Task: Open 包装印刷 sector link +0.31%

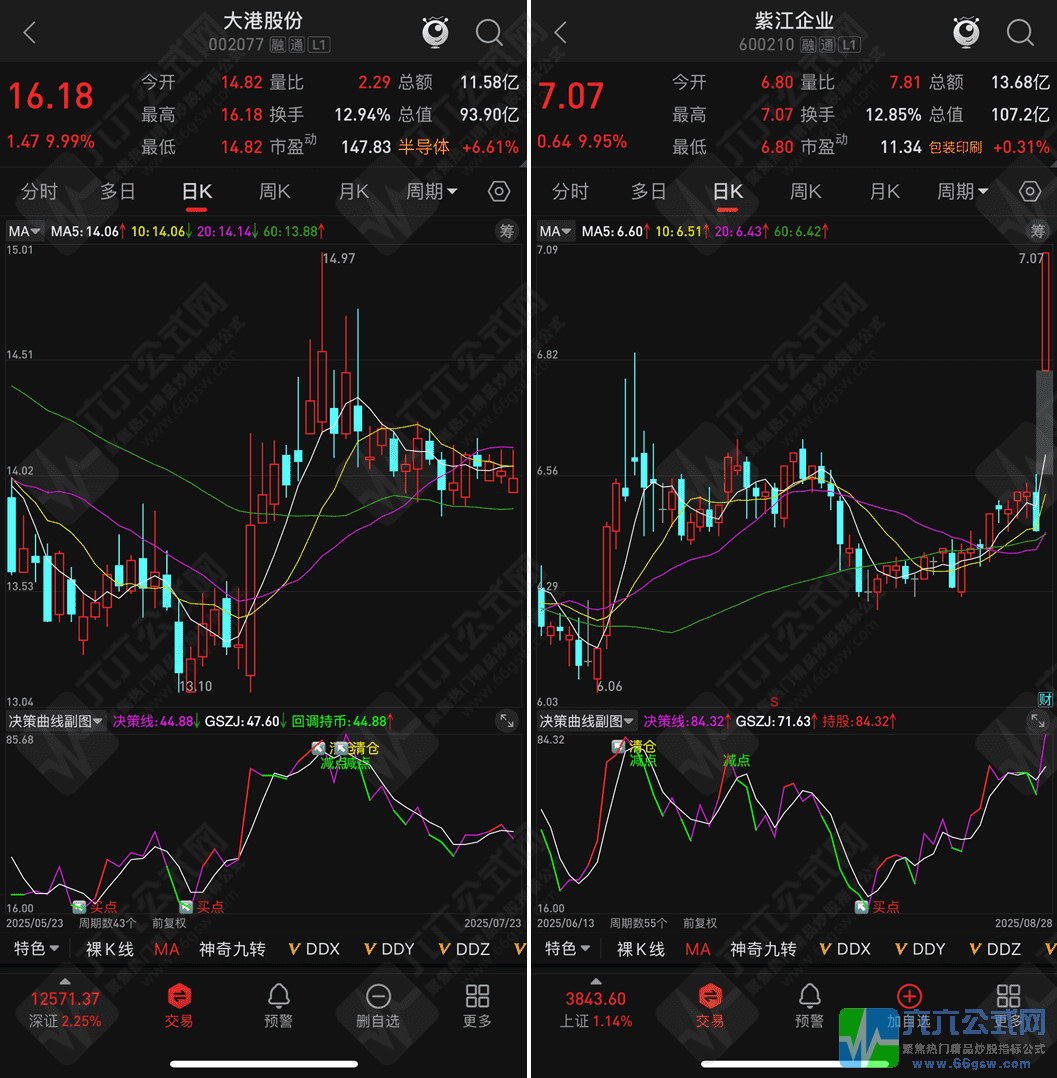Action: (x=990, y=146)
